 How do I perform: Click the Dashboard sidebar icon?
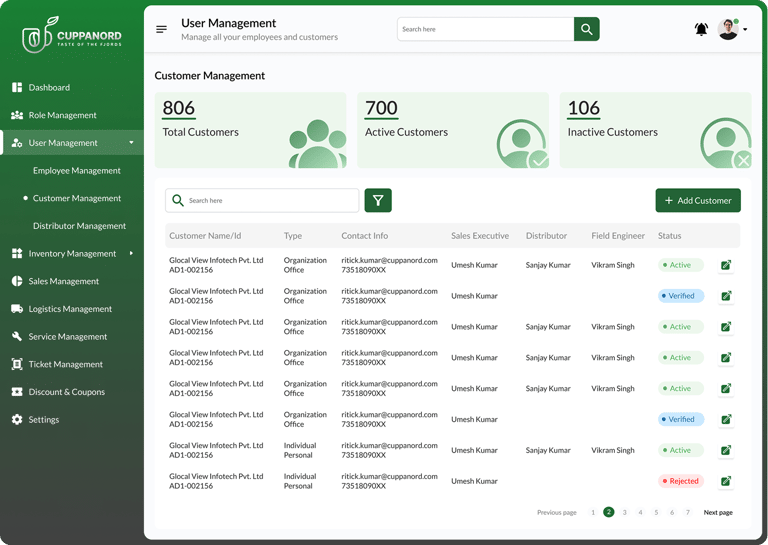[x=17, y=87]
